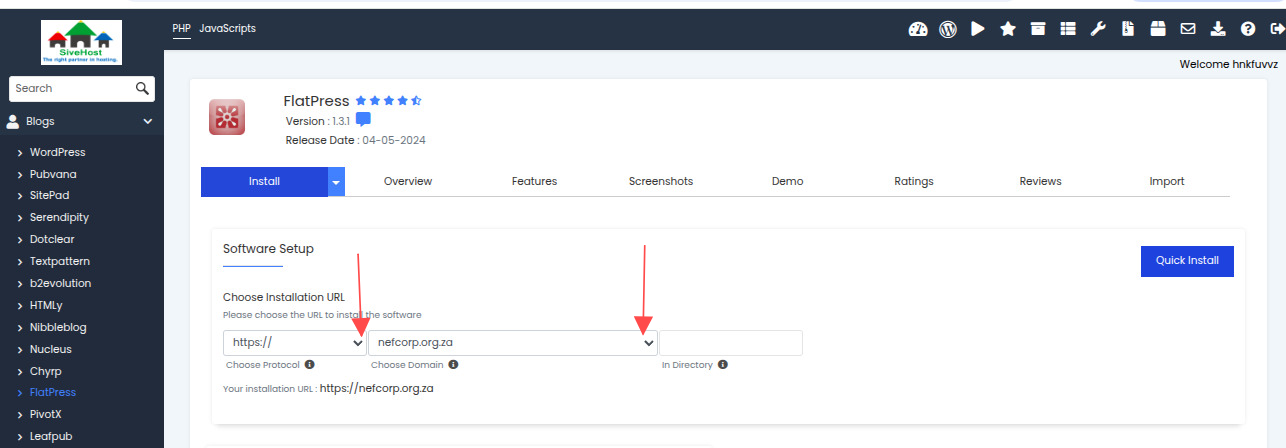
Task: Open the email settings envelope icon
Action: 1188,29
